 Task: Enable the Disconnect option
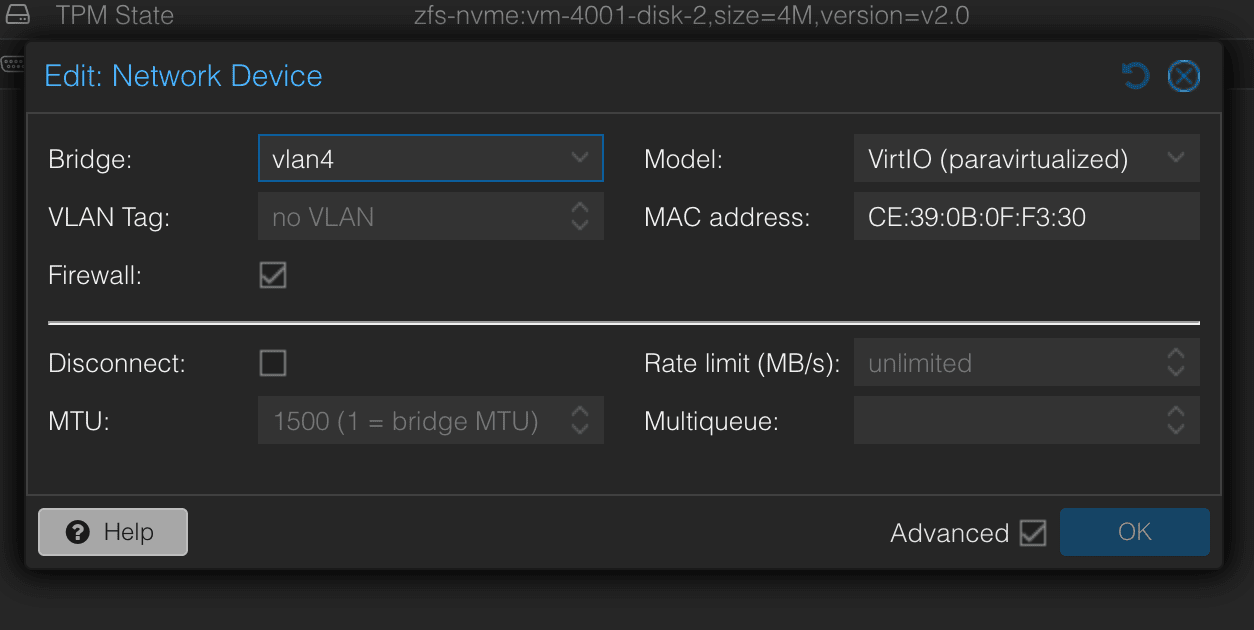[x=272, y=363]
